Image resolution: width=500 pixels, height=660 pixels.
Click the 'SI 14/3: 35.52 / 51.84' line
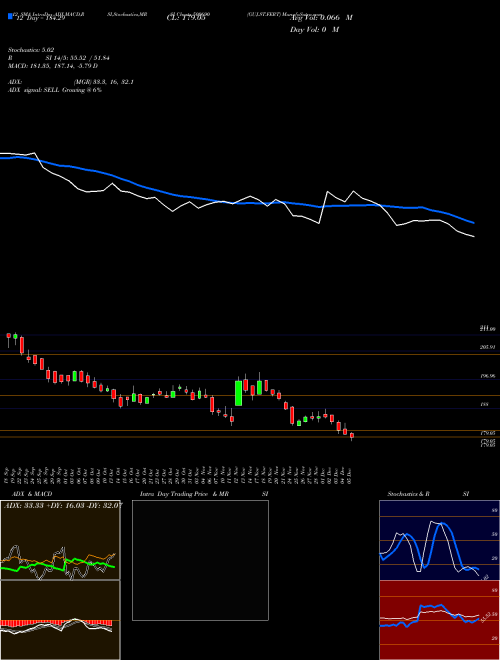78,58
